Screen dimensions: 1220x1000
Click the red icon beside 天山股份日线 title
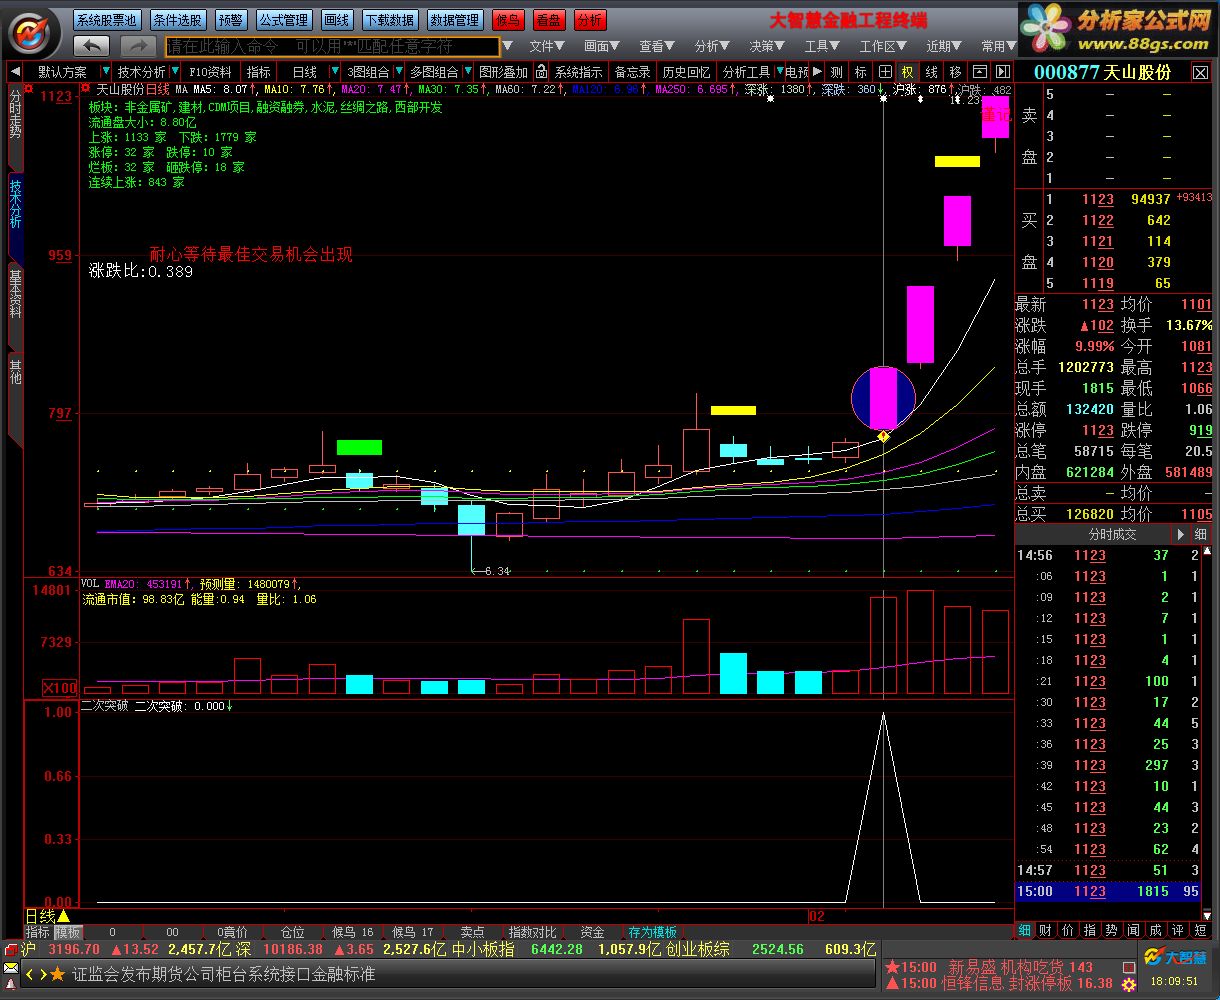pos(85,89)
